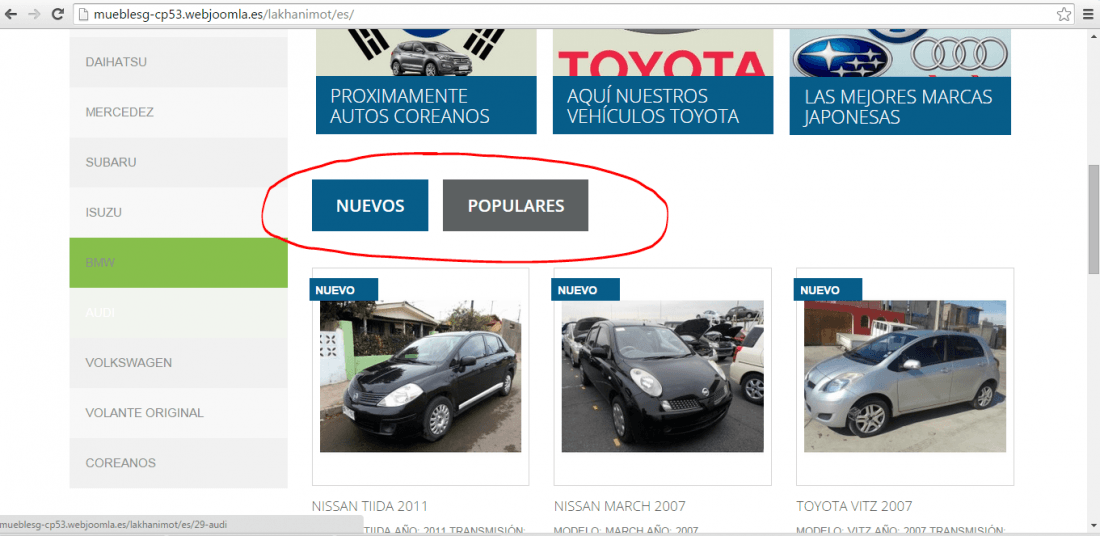Image resolution: width=1100 pixels, height=536 pixels.
Task: Click the Toyota logo banner image
Action: [x=663, y=53]
